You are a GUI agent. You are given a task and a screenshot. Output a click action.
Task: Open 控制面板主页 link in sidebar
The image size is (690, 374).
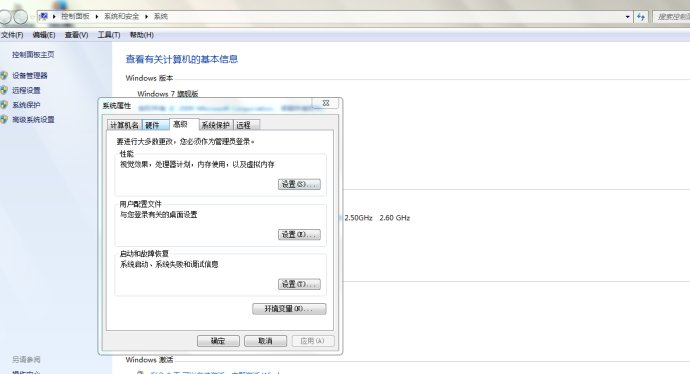pos(33,55)
